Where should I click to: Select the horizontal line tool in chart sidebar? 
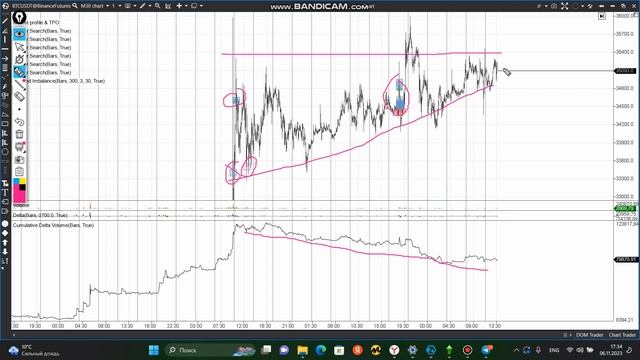pos(5,49)
